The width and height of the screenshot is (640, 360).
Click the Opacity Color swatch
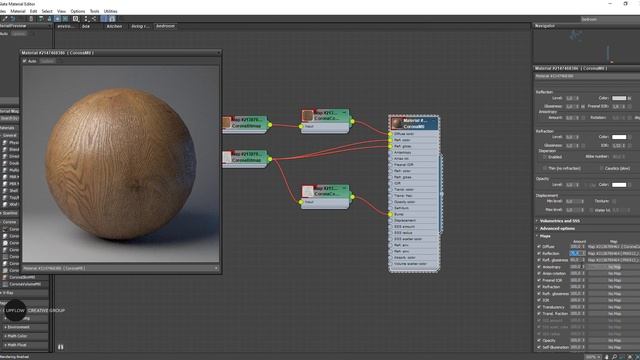point(619,184)
